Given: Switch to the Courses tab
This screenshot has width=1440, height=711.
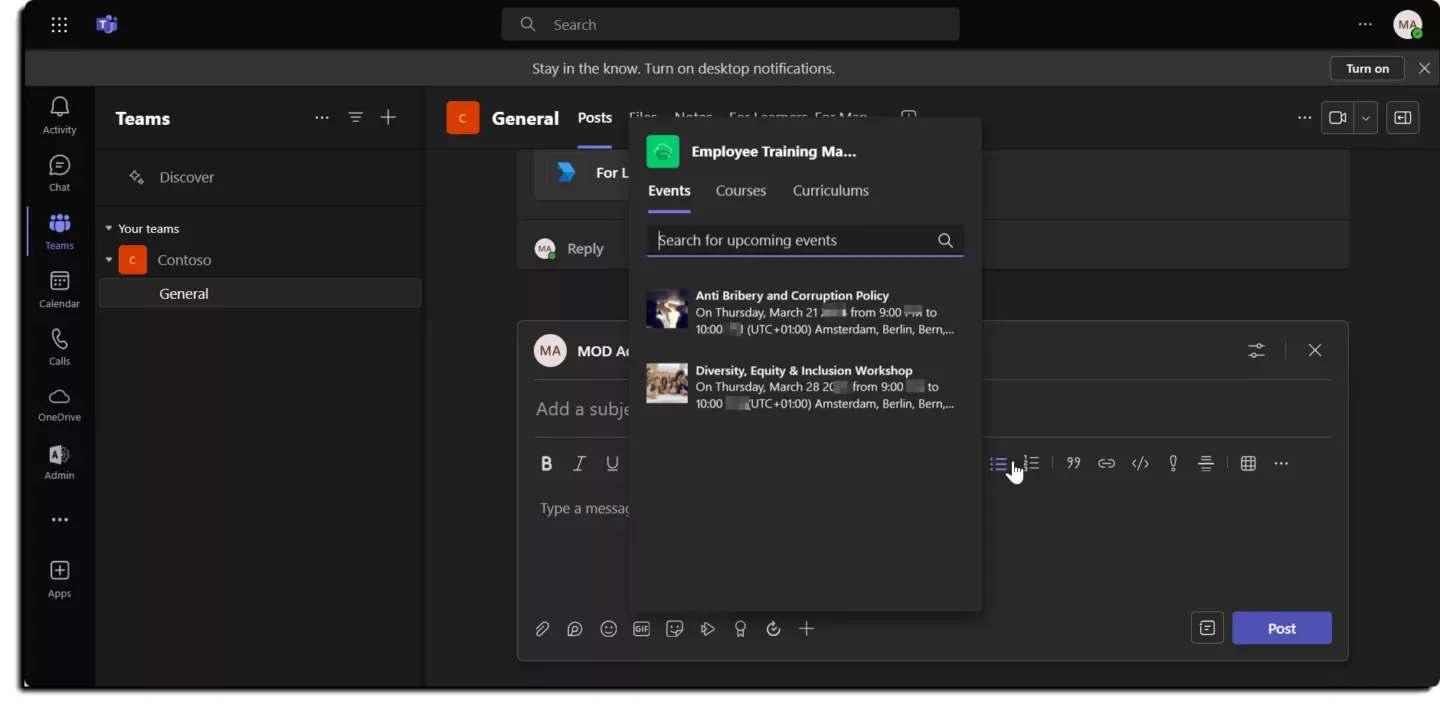Looking at the screenshot, I should pyautogui.click(x=741, y=191).
